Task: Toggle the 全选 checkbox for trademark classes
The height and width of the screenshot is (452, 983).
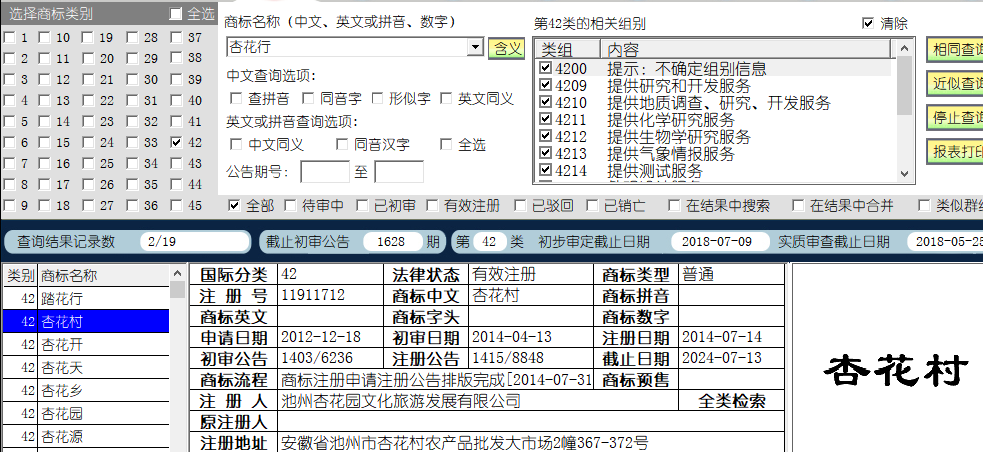Action: point(177,14)
